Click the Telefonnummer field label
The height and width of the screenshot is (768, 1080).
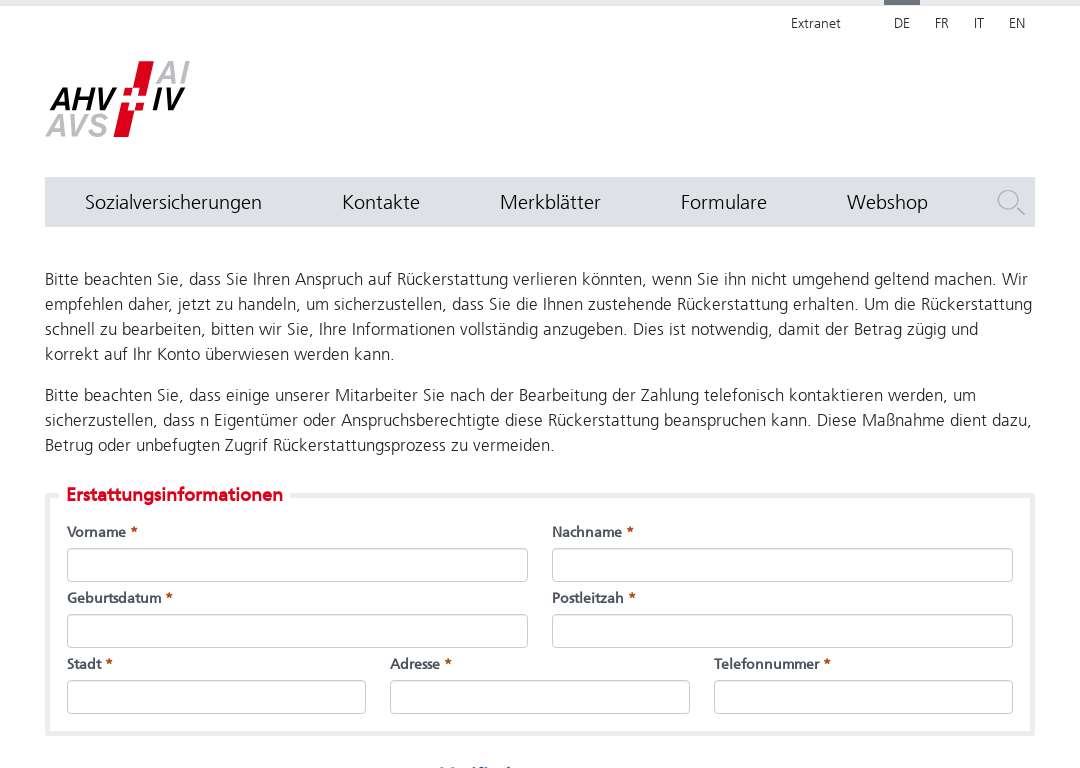(x=767, y=664)
